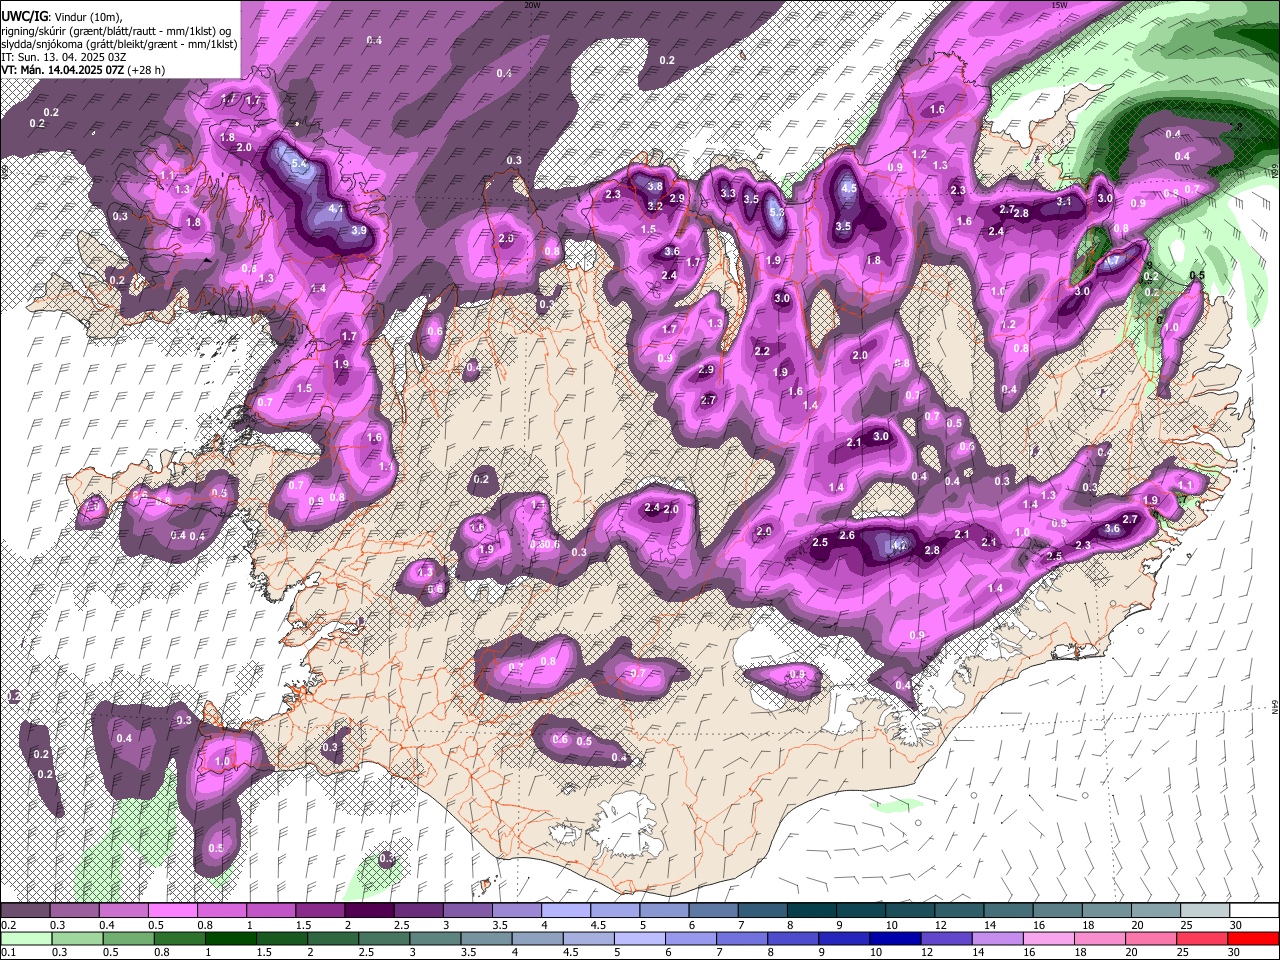Pick lower legend swatch between 0.1 and 0.3
Image resolution: width=1280 pixels, height=960 pixels.
click(x=26, y=938)
